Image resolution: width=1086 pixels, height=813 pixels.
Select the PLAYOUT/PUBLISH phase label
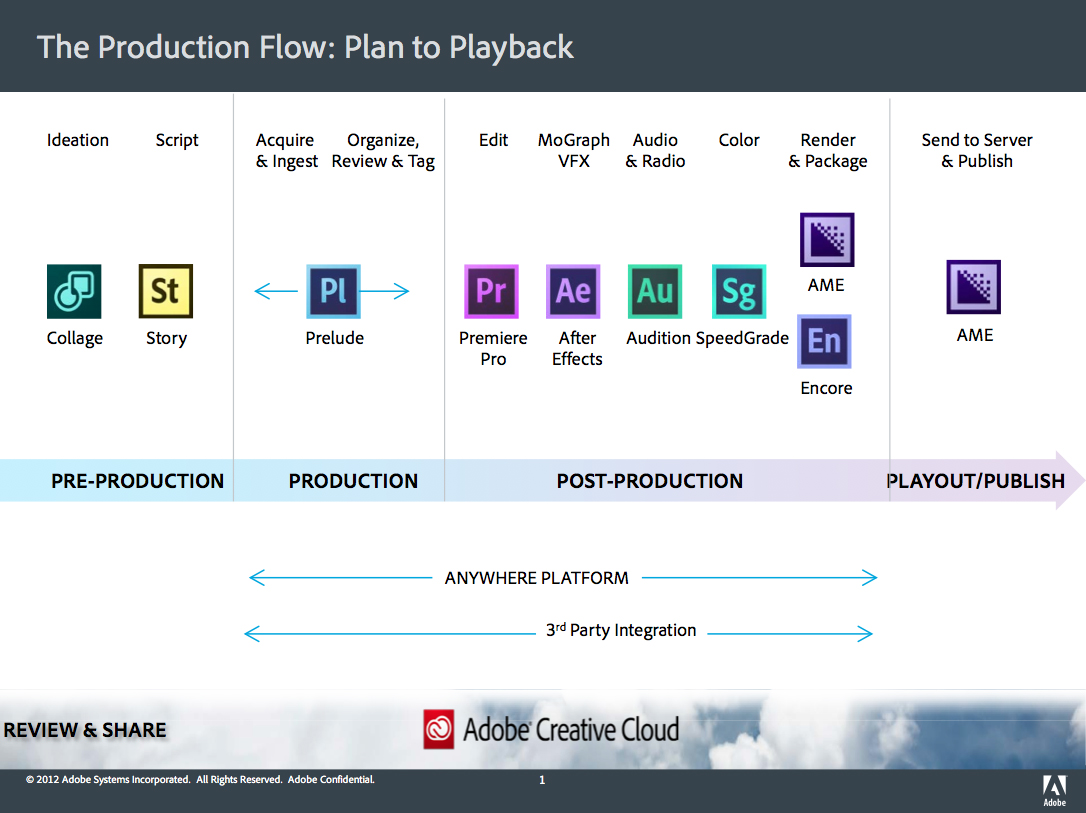pyautogui.click(x=975, y=481)
